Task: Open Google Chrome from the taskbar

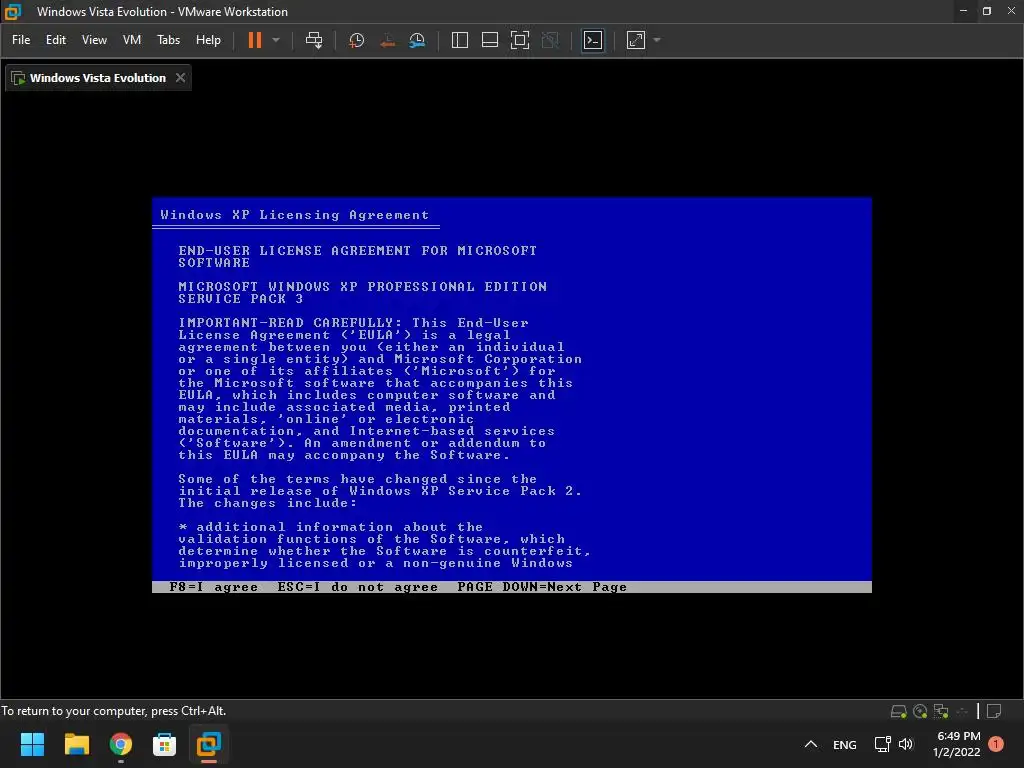Action: tap(121, 744)
